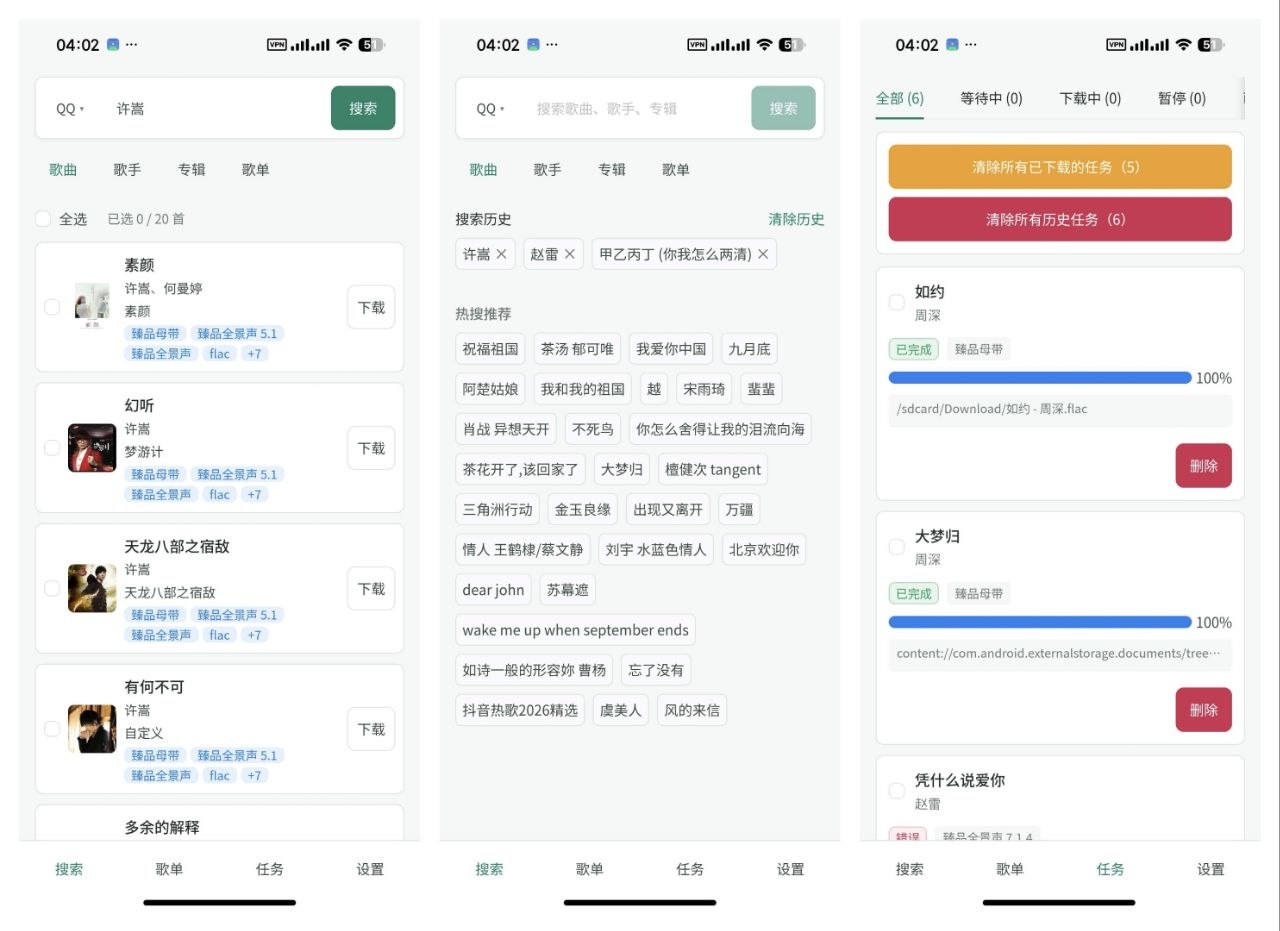Open the 下载中 (0) task filter tab
Screen dimensions: 1280x931
pos(1090,98)
